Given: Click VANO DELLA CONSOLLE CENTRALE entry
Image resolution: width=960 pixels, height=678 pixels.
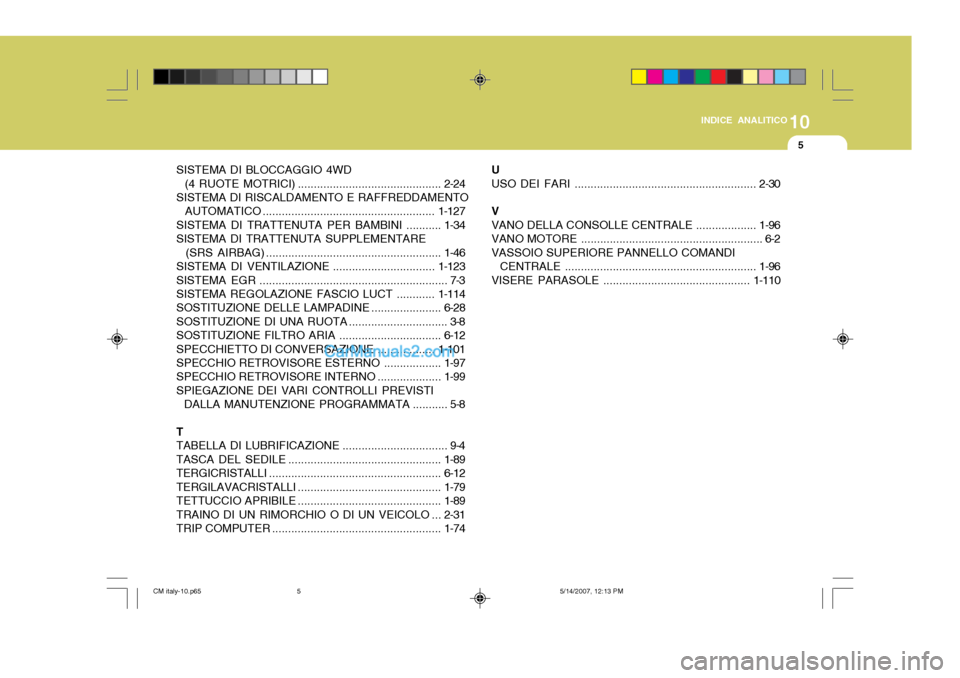Looking at the screenshot, I should [x=636, y=225].
